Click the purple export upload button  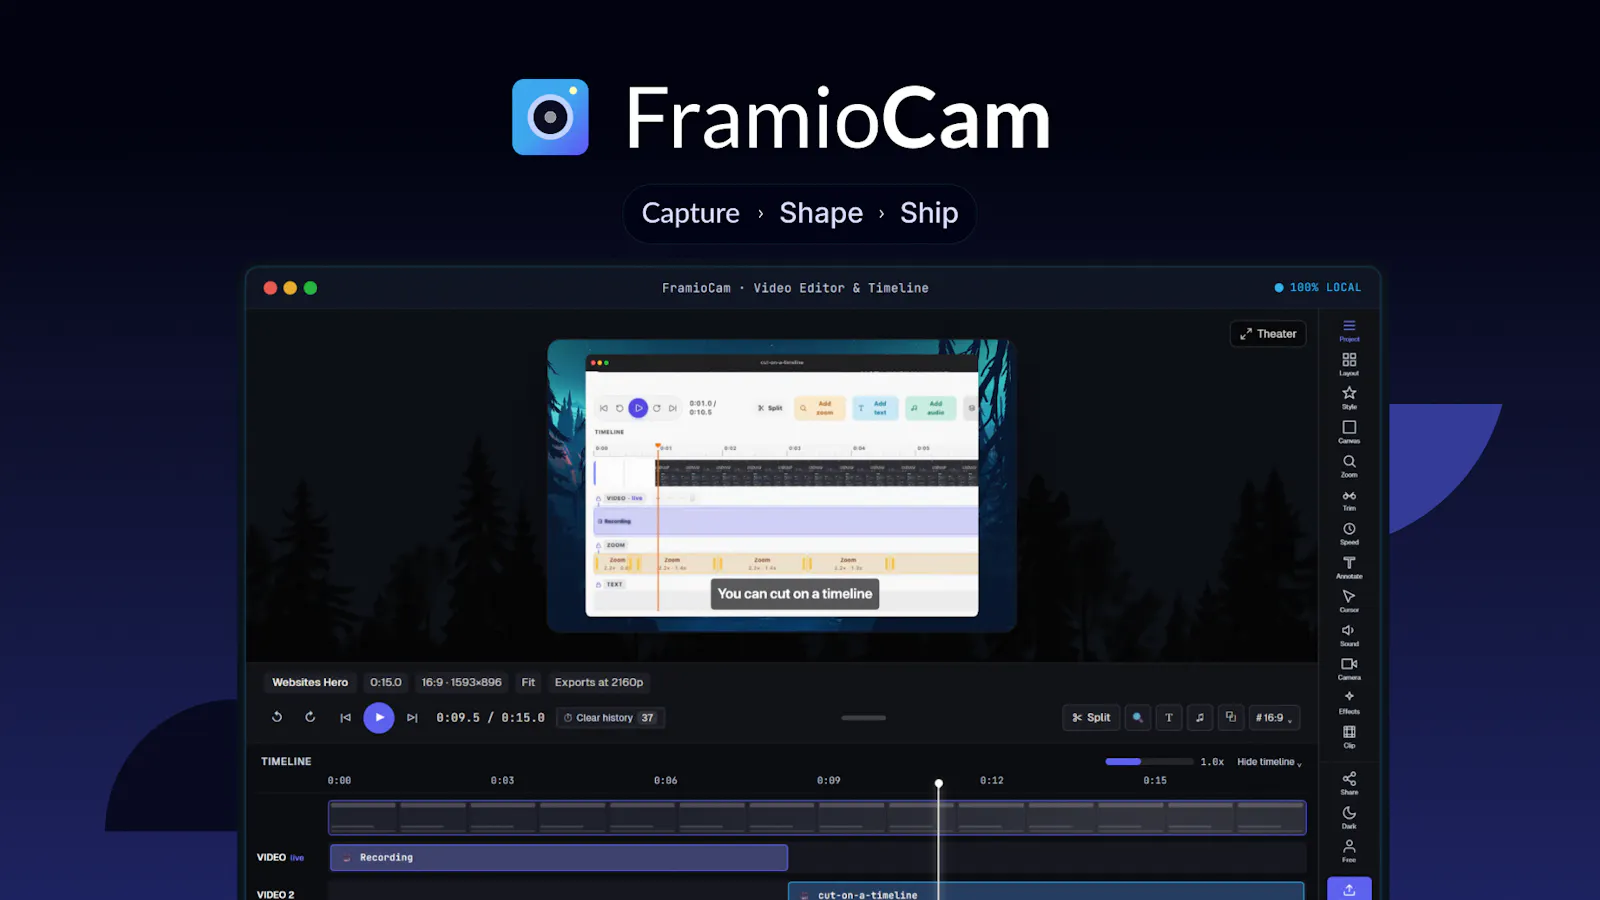point(1349,889)
